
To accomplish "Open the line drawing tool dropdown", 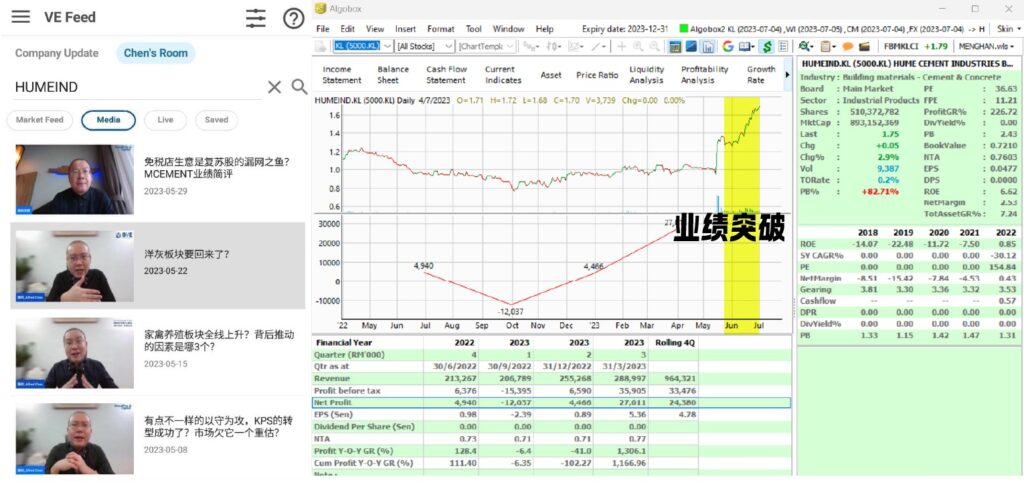I will [x=598, y=46].
